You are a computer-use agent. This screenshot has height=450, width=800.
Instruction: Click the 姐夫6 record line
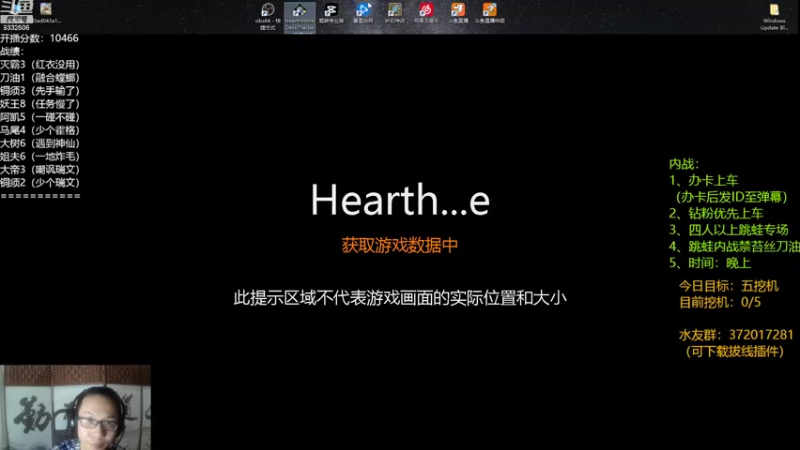[40, 156]
